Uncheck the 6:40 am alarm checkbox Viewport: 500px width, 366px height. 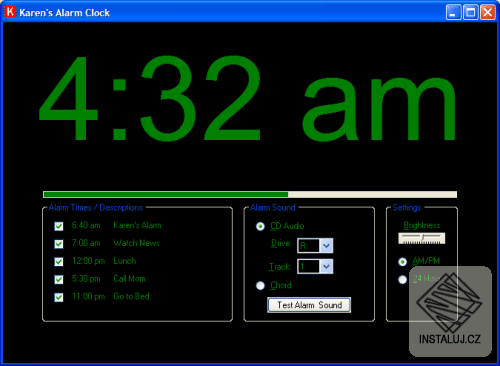[59, 226]
